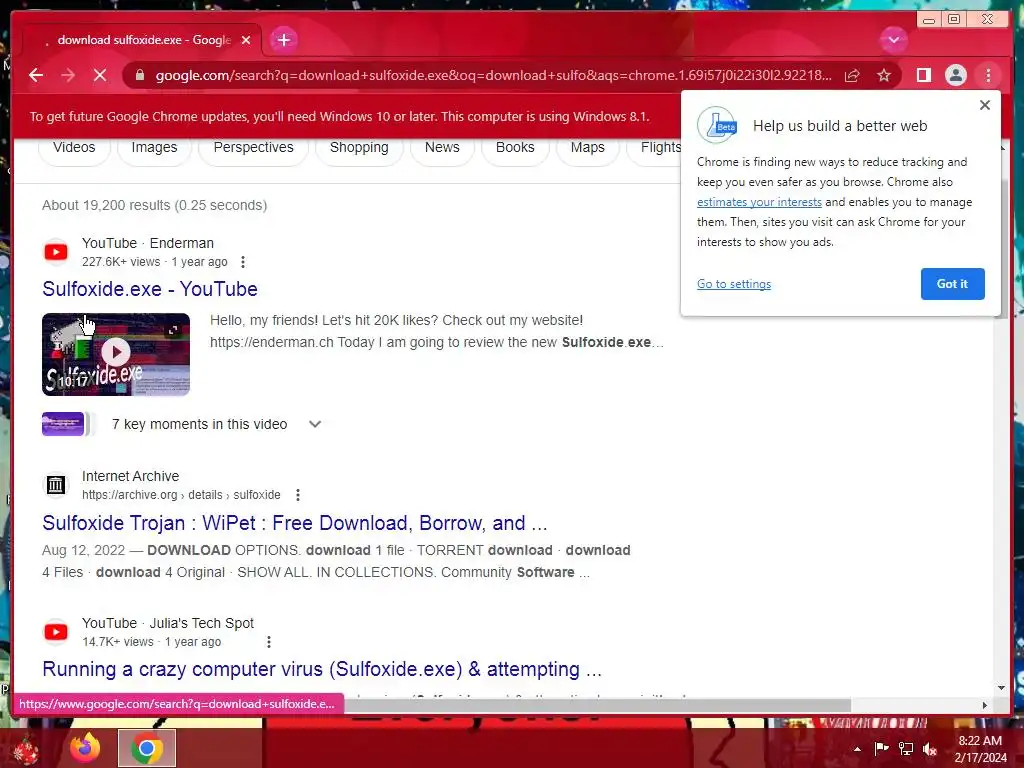Share this page icon
This screenshot has width=1024, height=768.
pyautogui.click(x=852, y=75)
